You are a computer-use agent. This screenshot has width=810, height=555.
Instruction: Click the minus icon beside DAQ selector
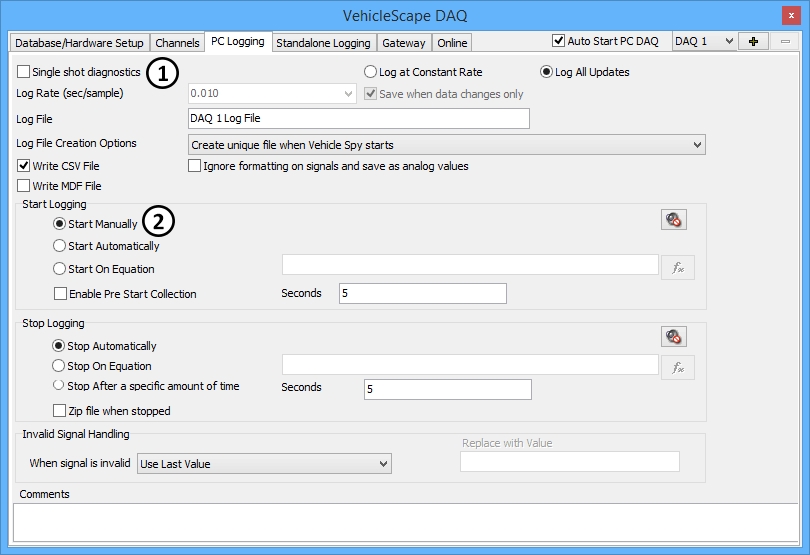(x=784, y=41)
